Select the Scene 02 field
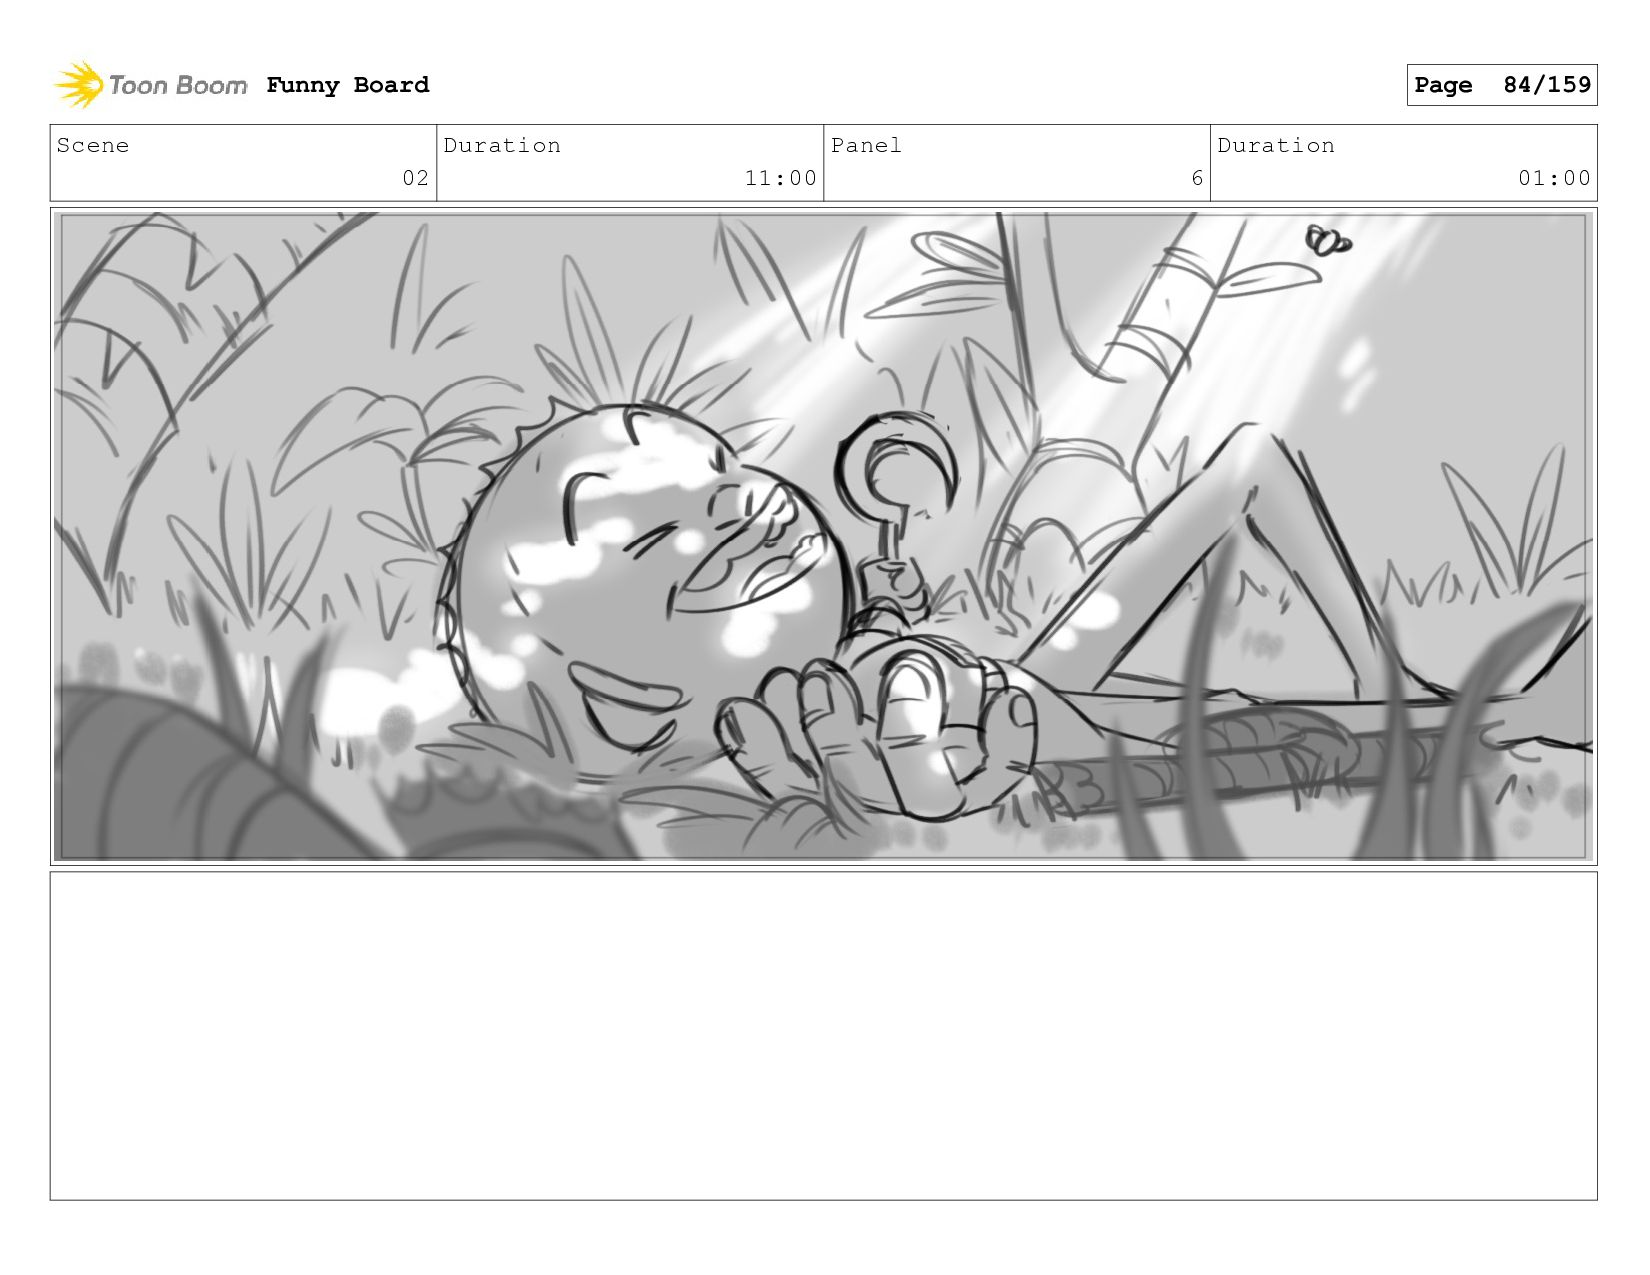The image size is (1650, 1275). [243, 163]
